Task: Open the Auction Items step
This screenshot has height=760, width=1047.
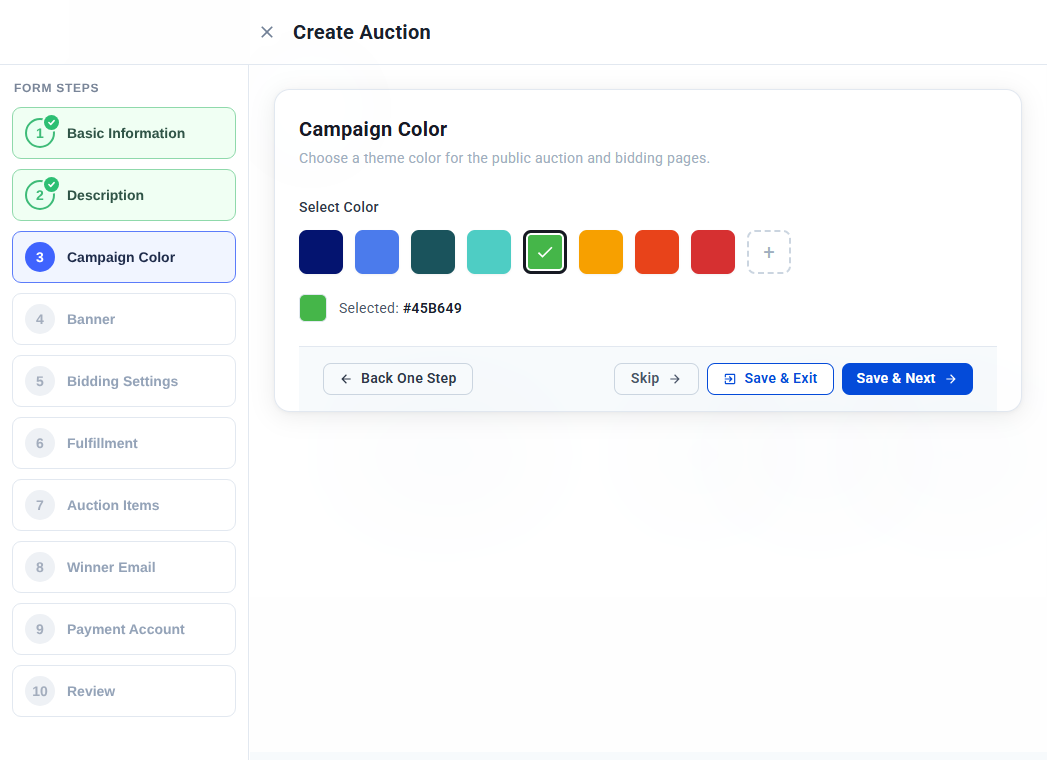Action: (124, 505)
